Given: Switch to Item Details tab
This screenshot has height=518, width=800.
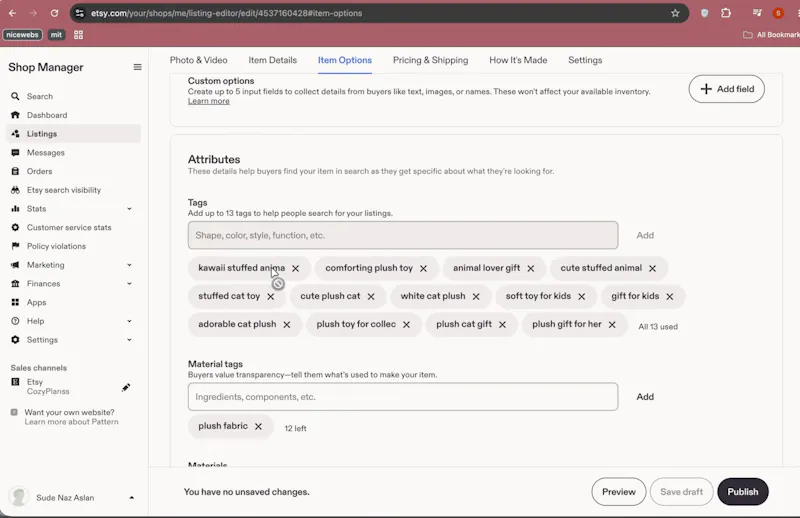Looking at the screenshot, I should click(272, 60).
